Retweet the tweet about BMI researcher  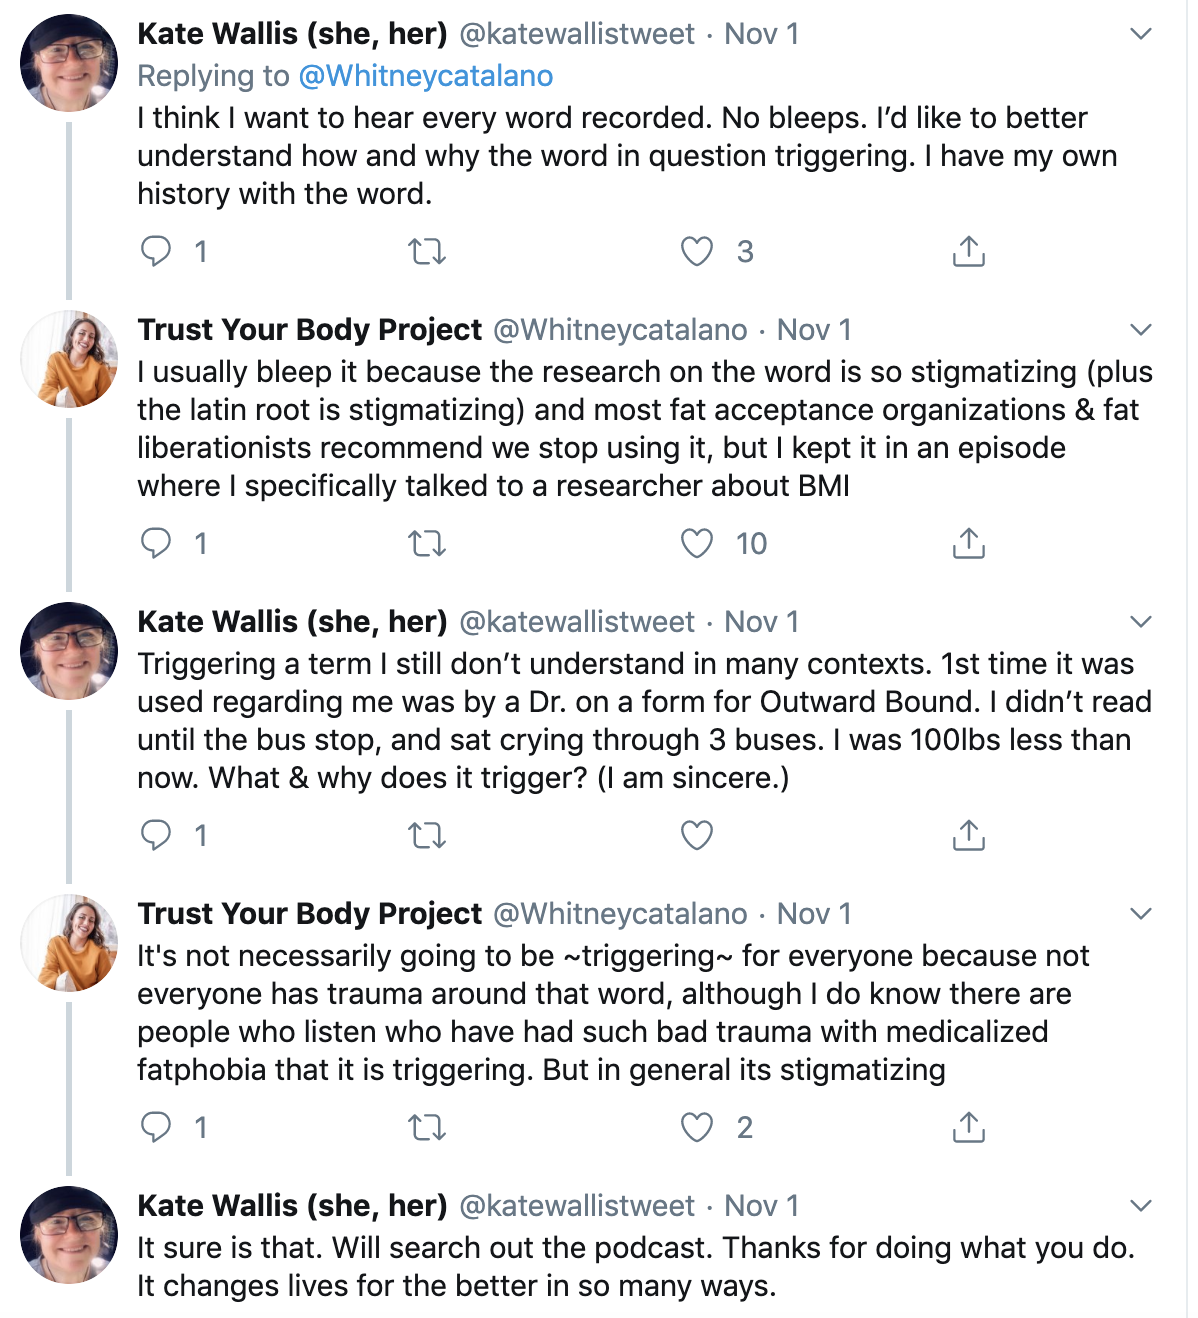click(427, 543)
